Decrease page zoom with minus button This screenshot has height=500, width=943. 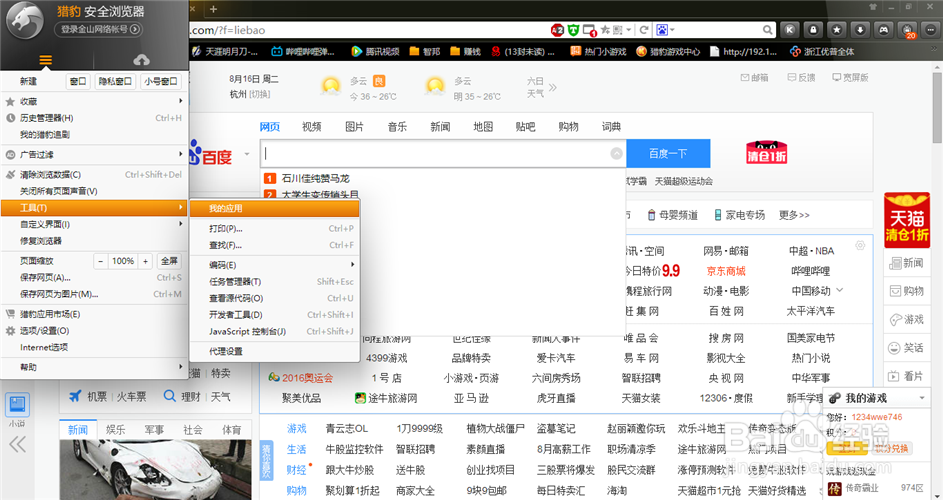click(x=100, y=261)
